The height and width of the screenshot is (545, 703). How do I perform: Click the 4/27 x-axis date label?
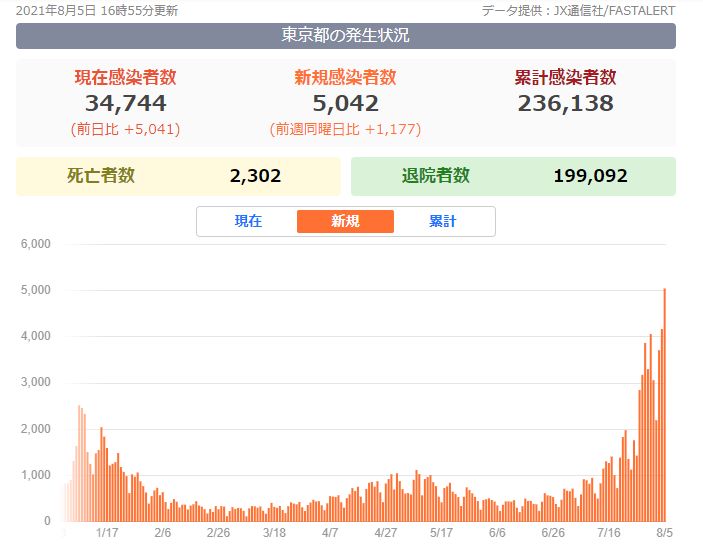386,532
